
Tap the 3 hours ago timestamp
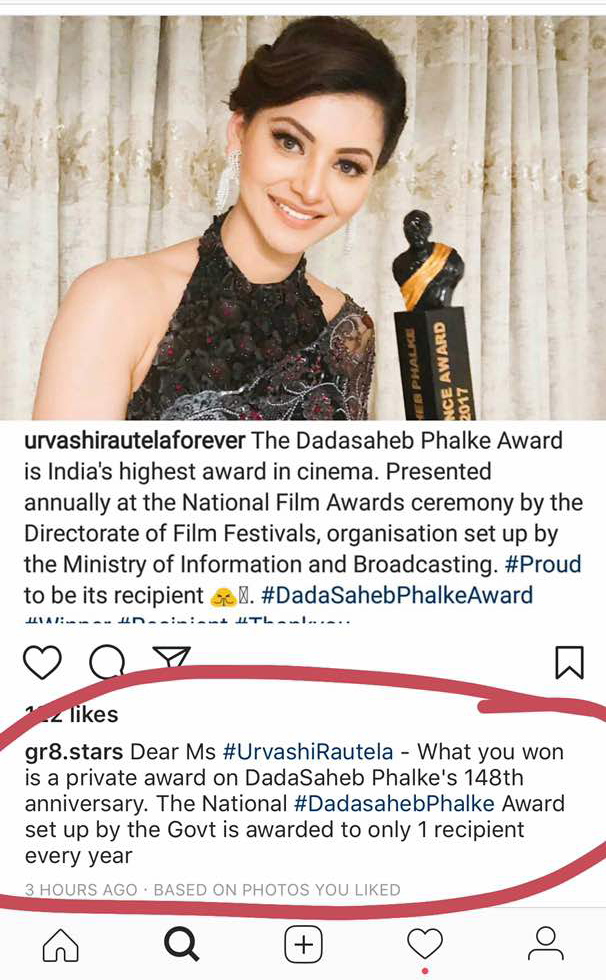coord(81,889)
